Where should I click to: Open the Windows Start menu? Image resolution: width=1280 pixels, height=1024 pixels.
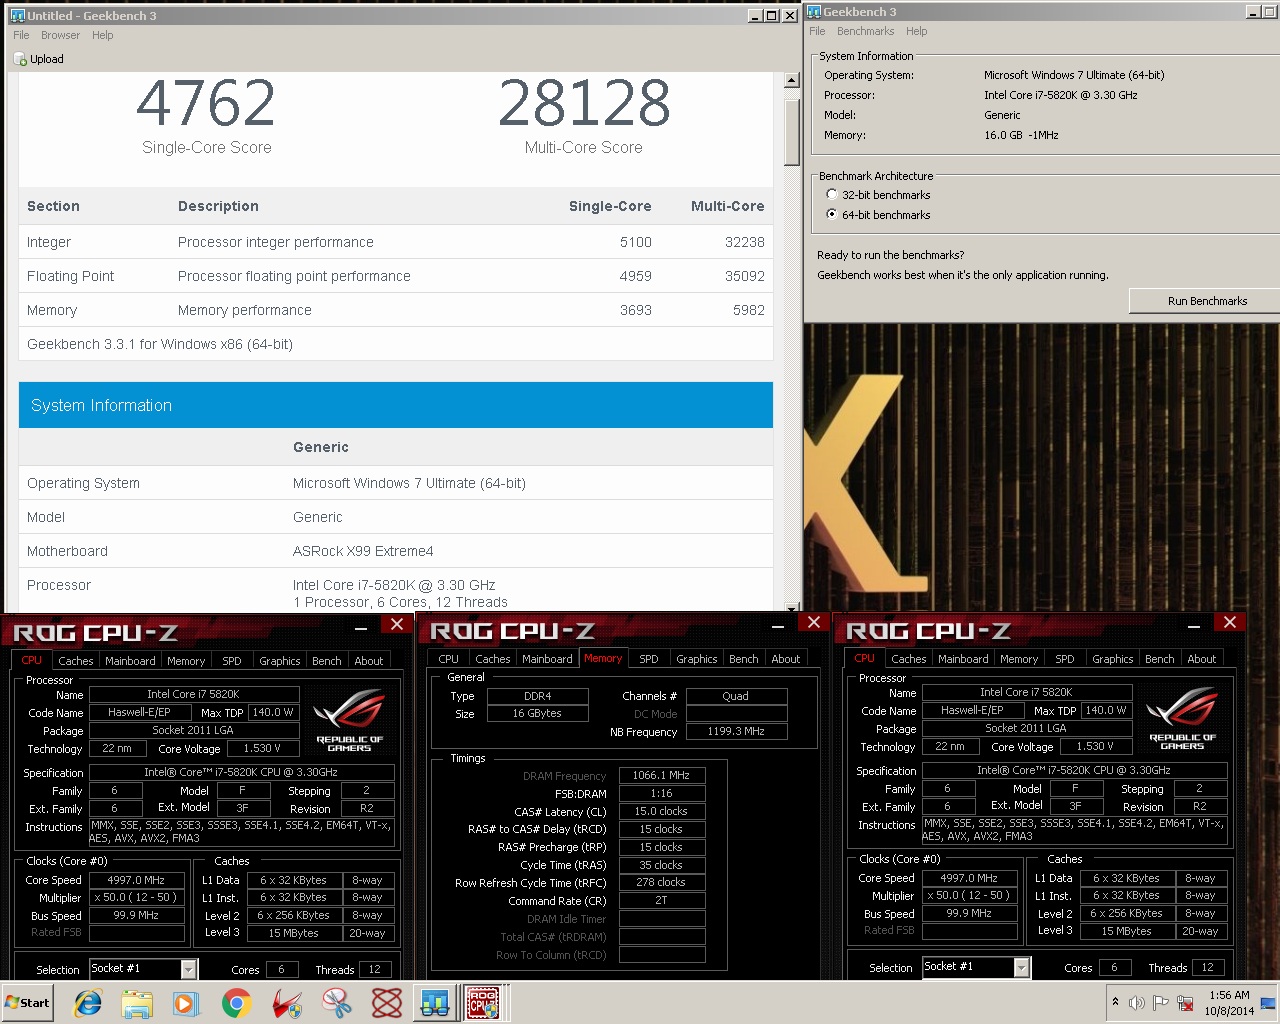(28, 1002)
